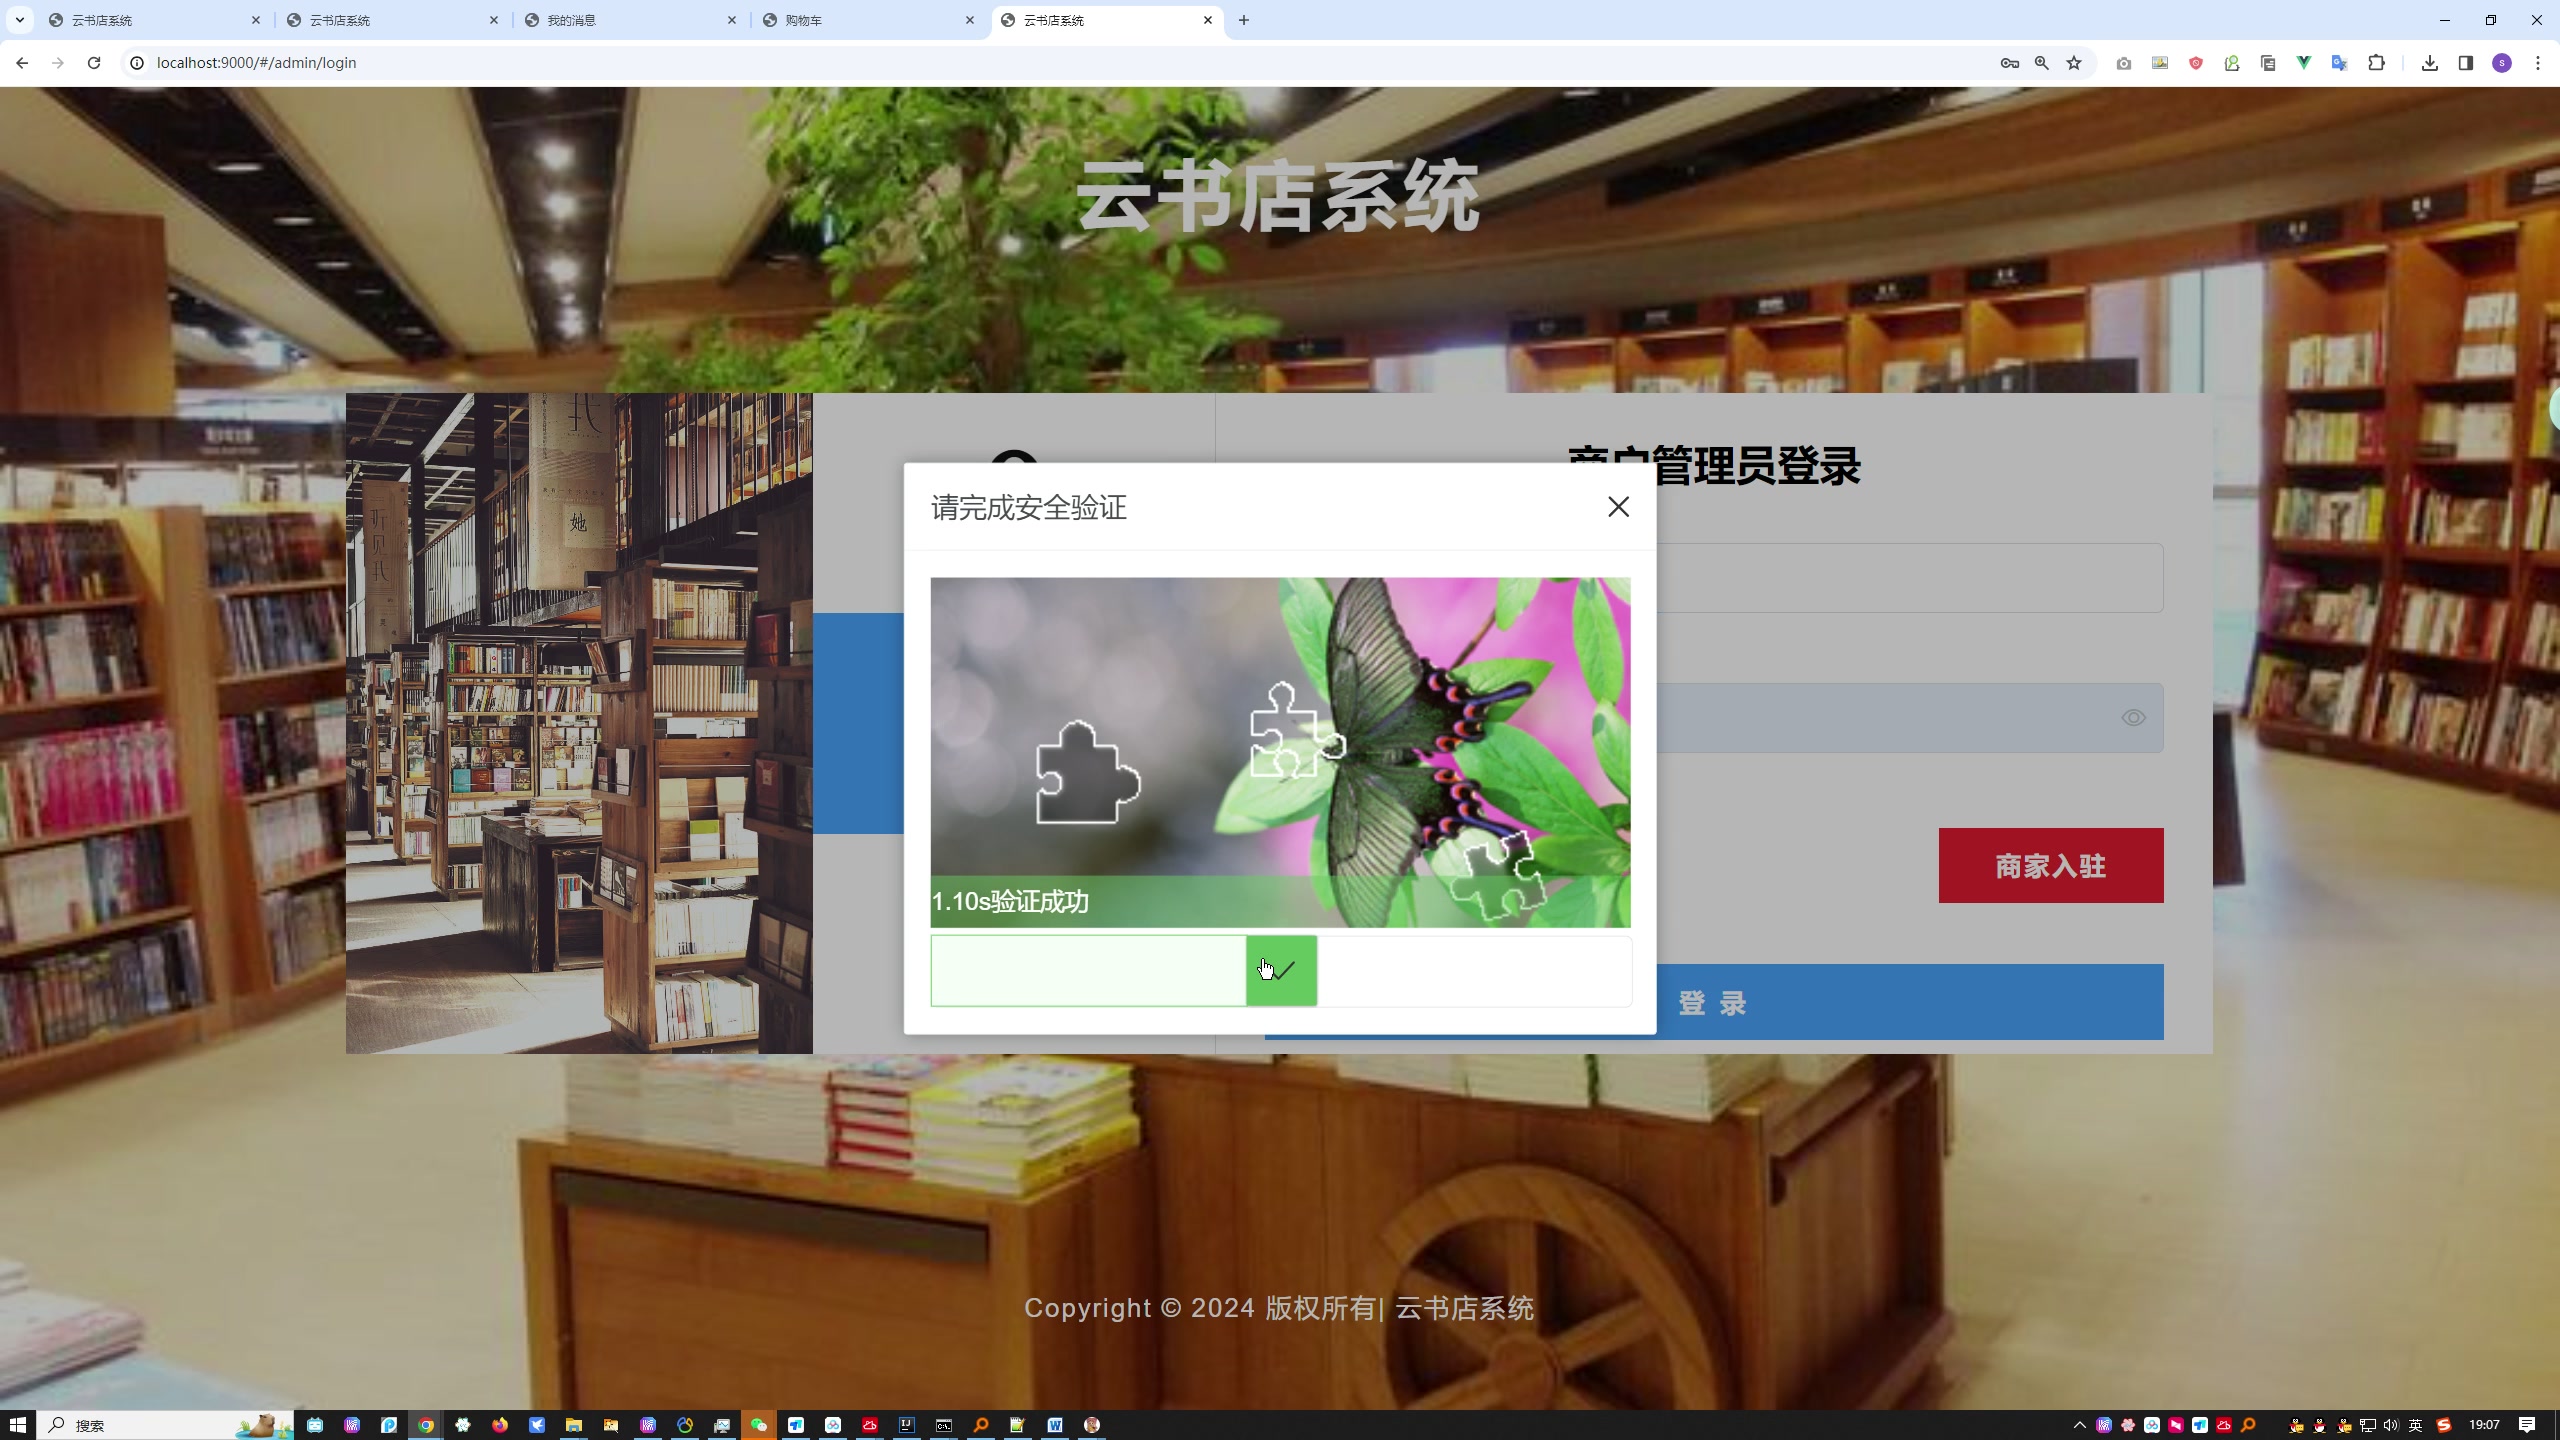The width and height of the screenshot is (2560, 1440).
Task: Click the 19:07 system clock
Action: click(2484, 1425)
